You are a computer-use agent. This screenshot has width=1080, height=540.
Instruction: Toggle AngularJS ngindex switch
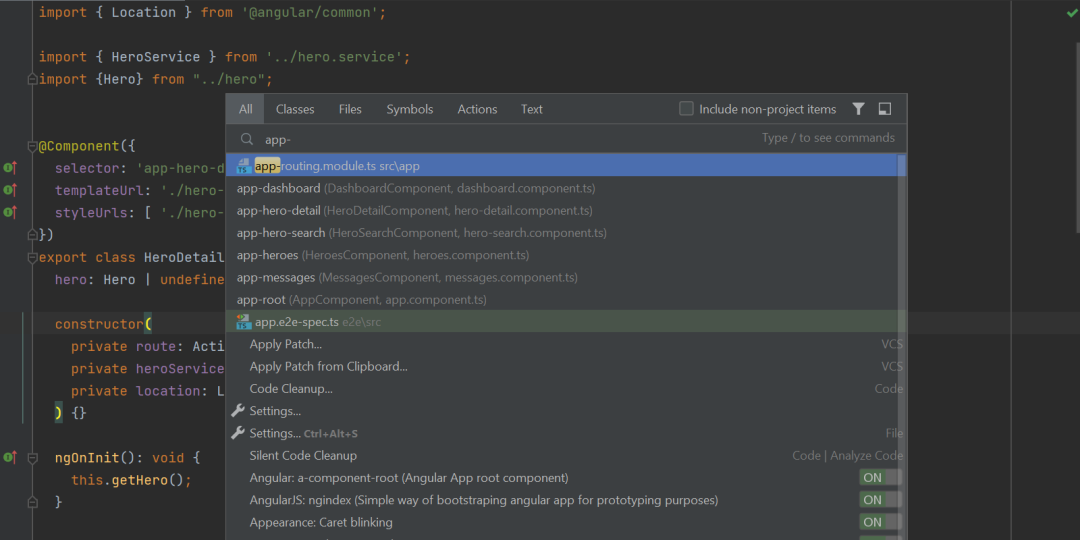[880, 500]
